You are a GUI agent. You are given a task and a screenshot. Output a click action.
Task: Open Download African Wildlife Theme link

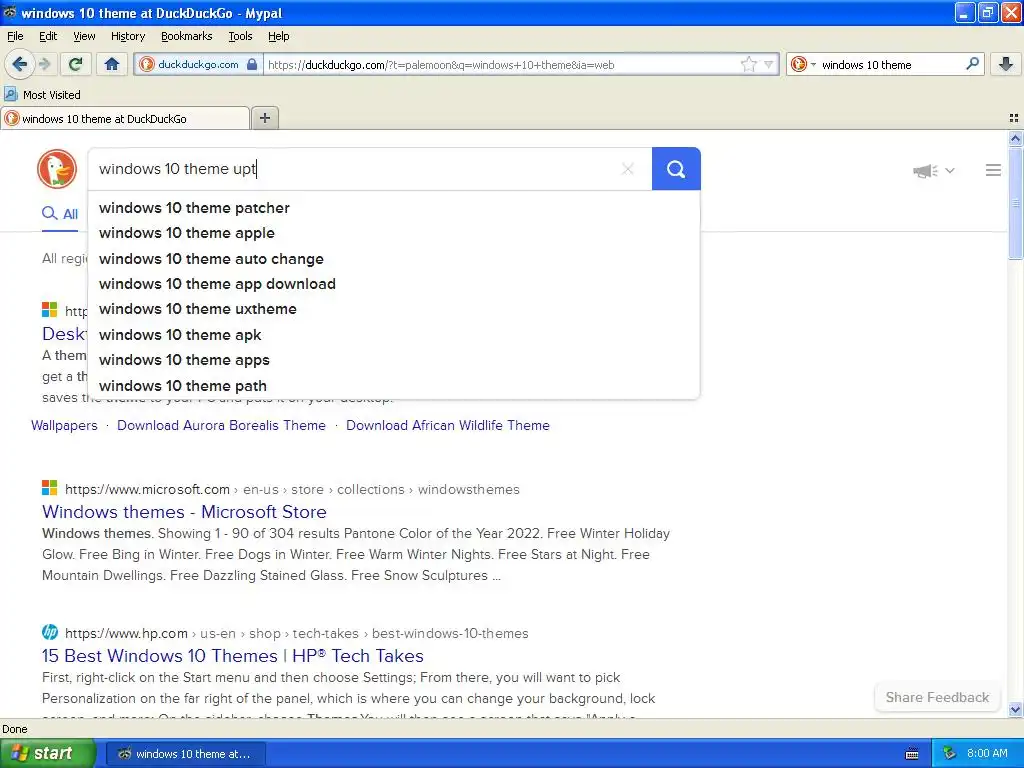click(x=448, y=425)
